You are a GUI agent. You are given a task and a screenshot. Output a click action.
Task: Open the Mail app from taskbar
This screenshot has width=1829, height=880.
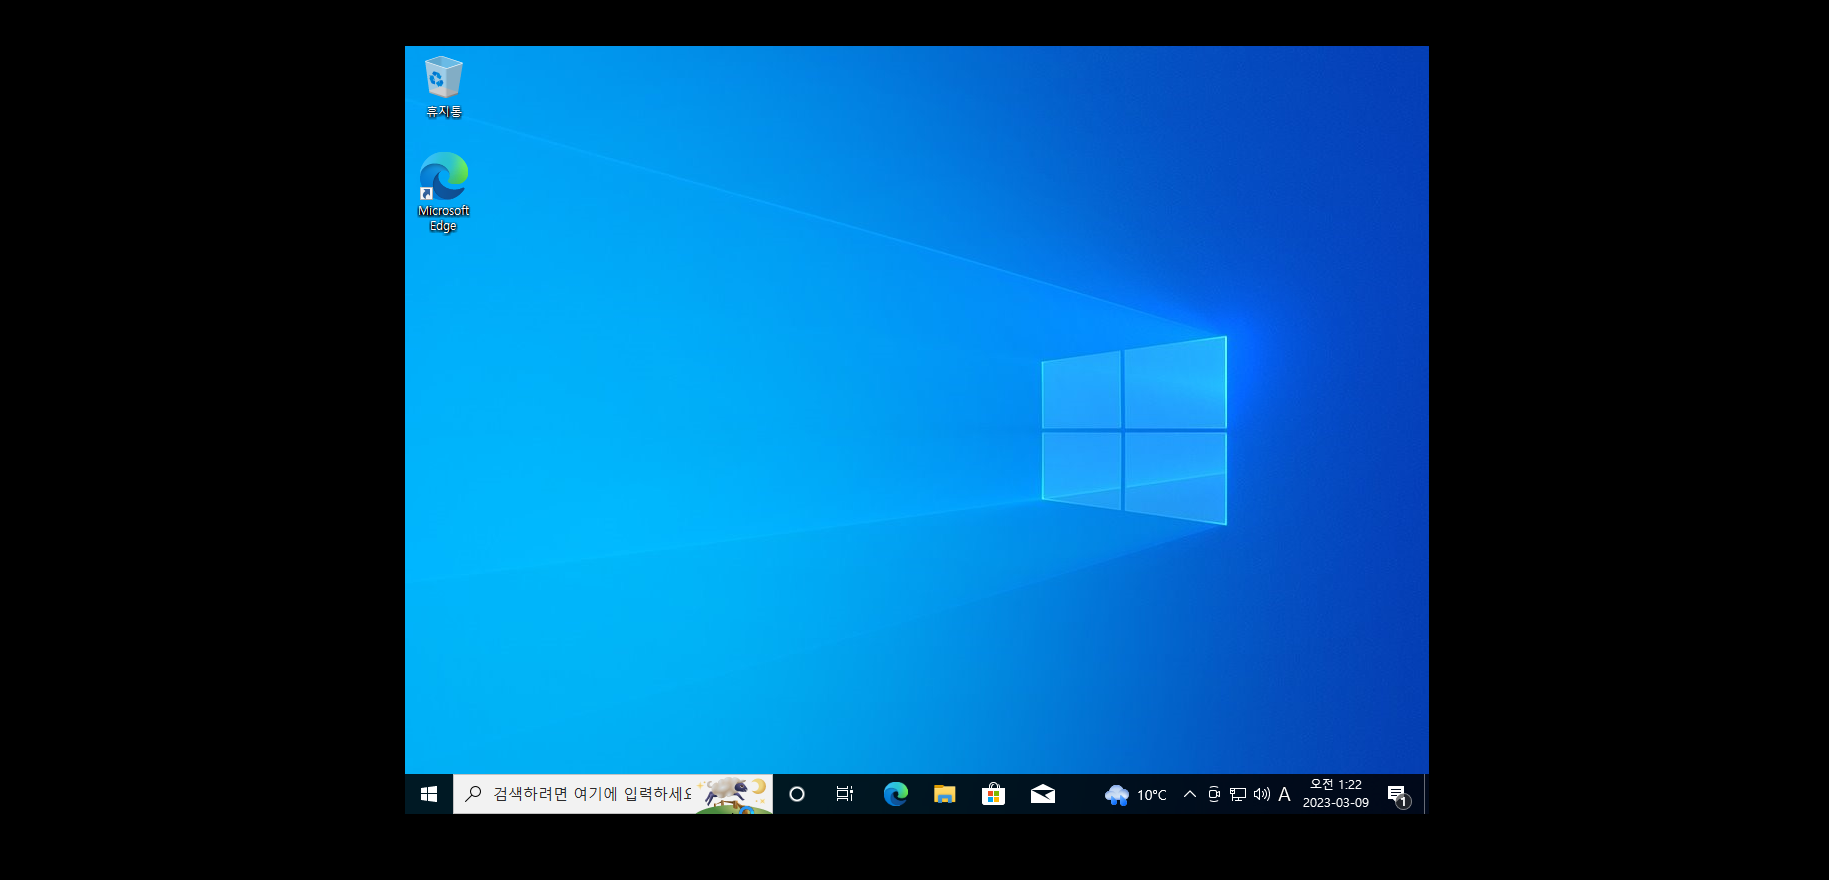pyautogui.click(x=1042, y=794)
